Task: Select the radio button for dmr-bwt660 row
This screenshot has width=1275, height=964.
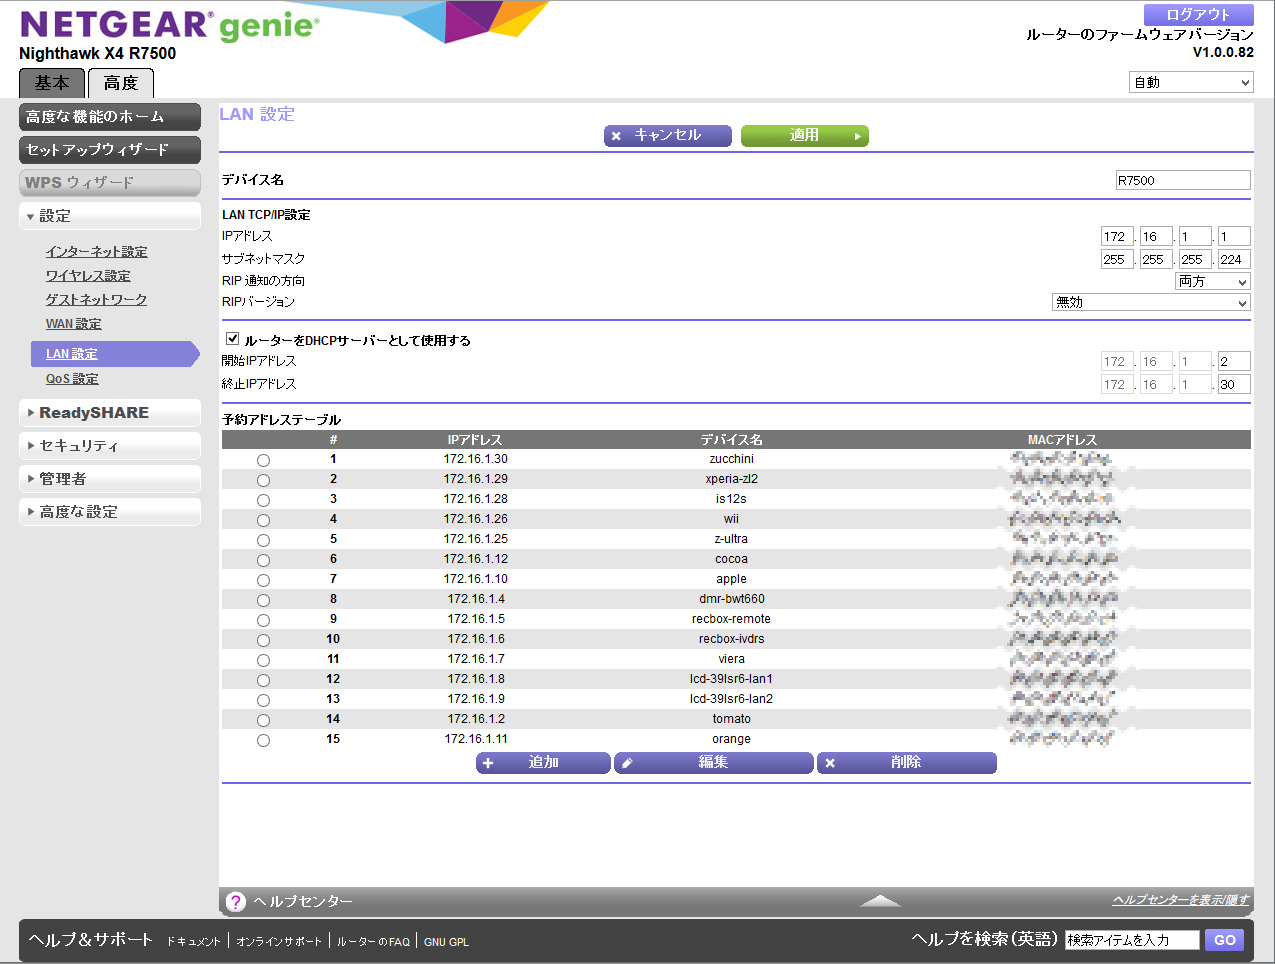Action: coord(263,600)
